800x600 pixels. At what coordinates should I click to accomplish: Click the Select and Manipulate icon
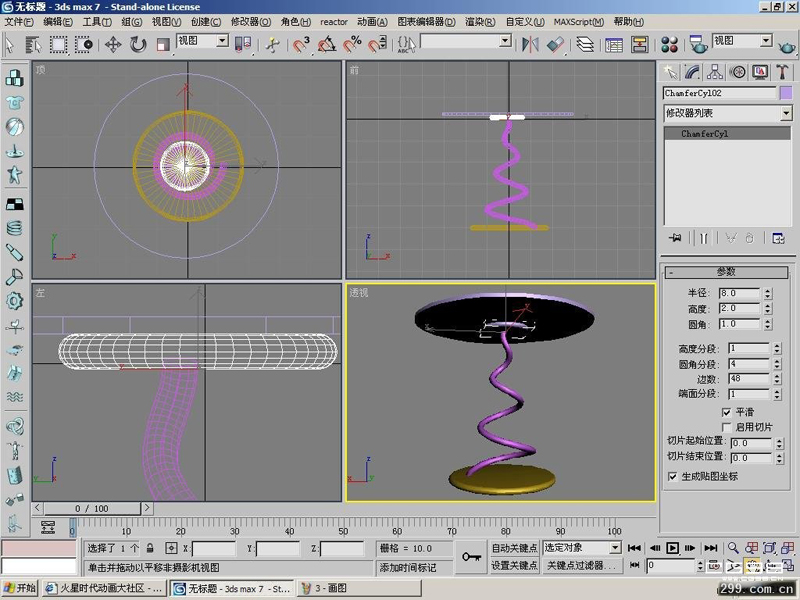pos(272,44)
